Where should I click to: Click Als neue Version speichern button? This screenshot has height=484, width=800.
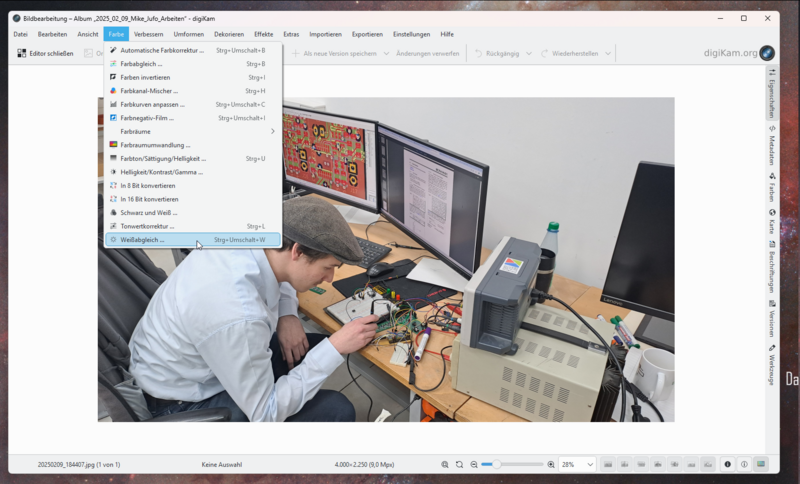335,53
